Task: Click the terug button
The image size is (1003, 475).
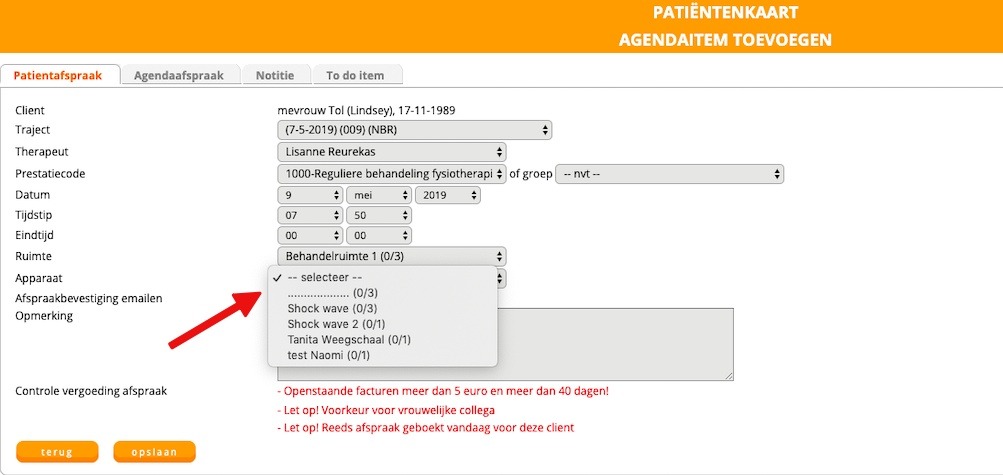Action: [x=57, y=452]
